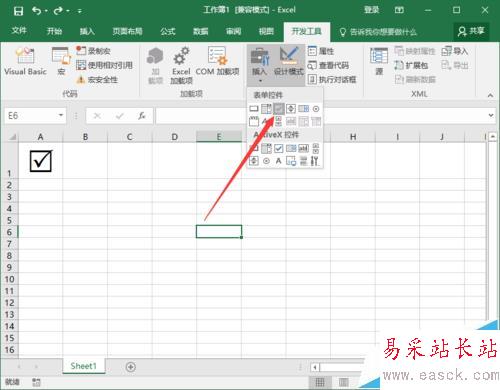Click the 共享 share button

[x=471, y=31]
